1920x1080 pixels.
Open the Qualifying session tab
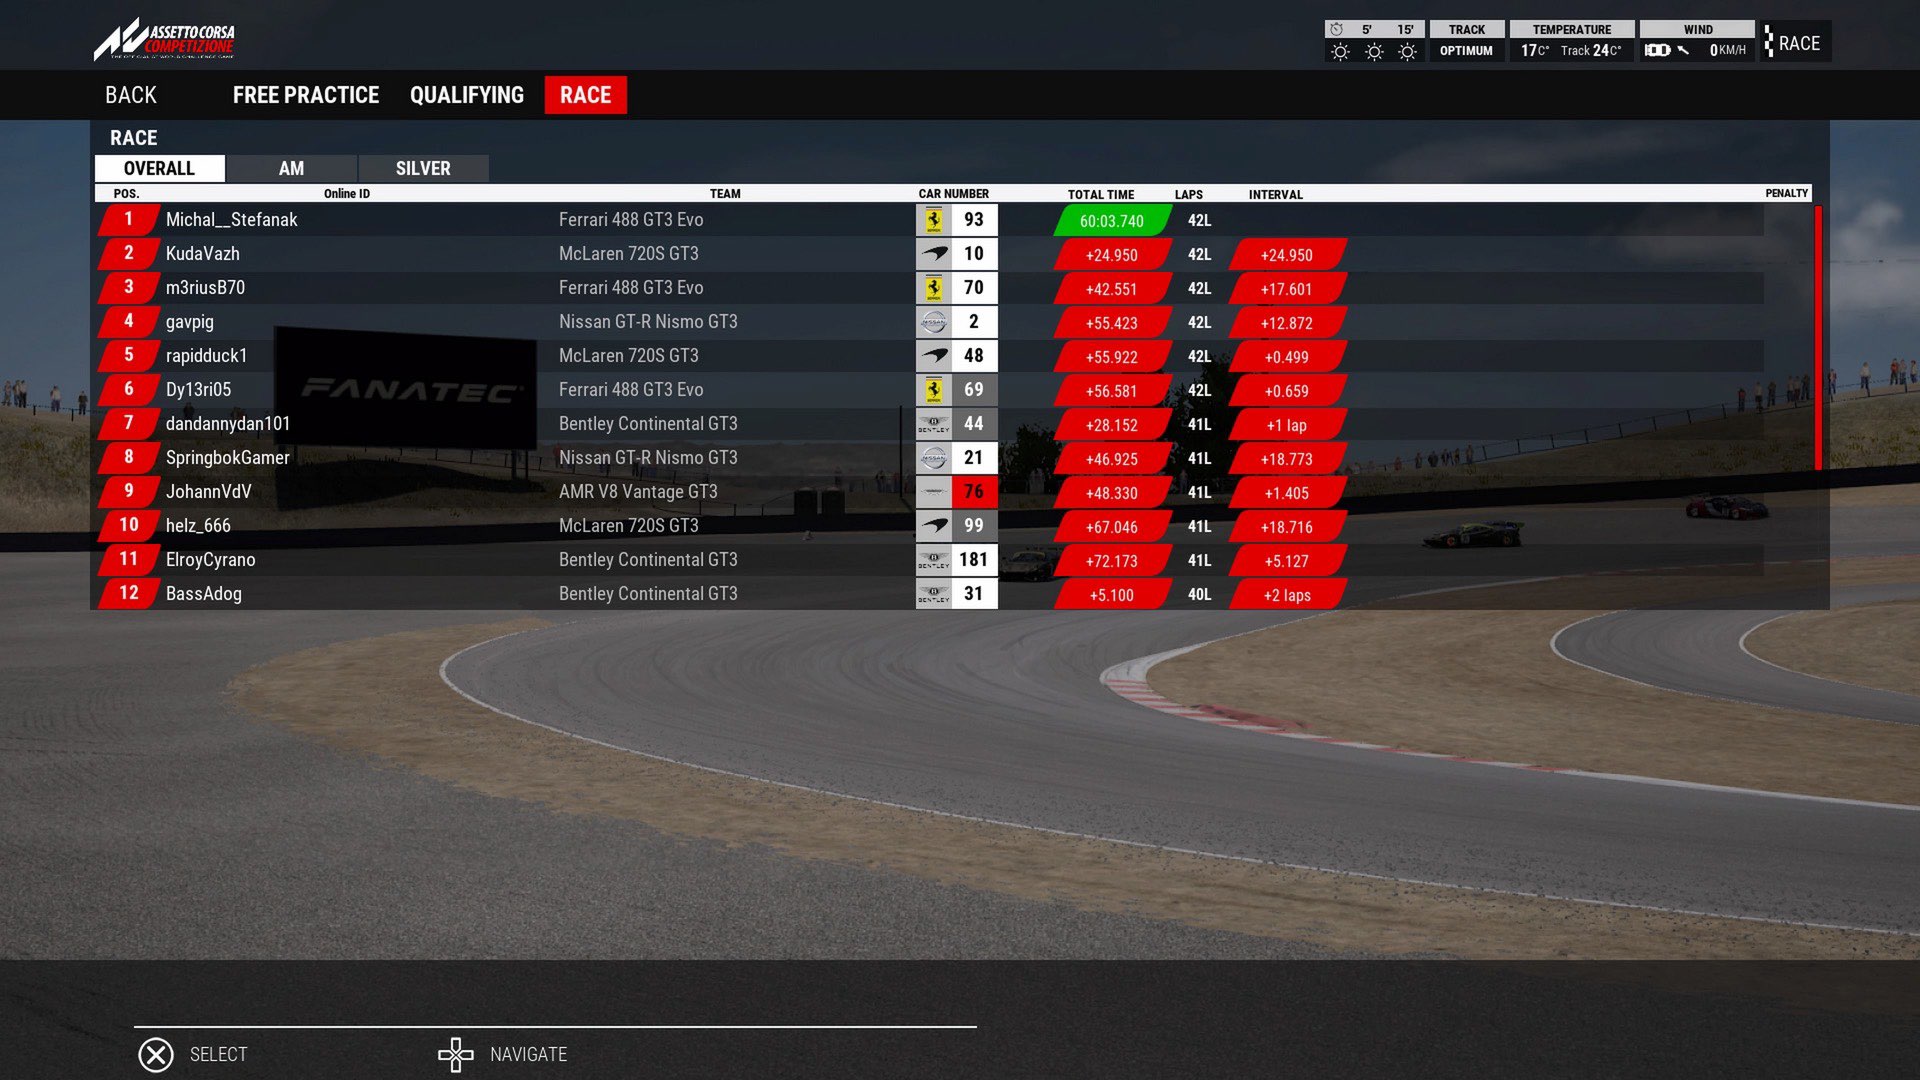[x=467, y=95]
